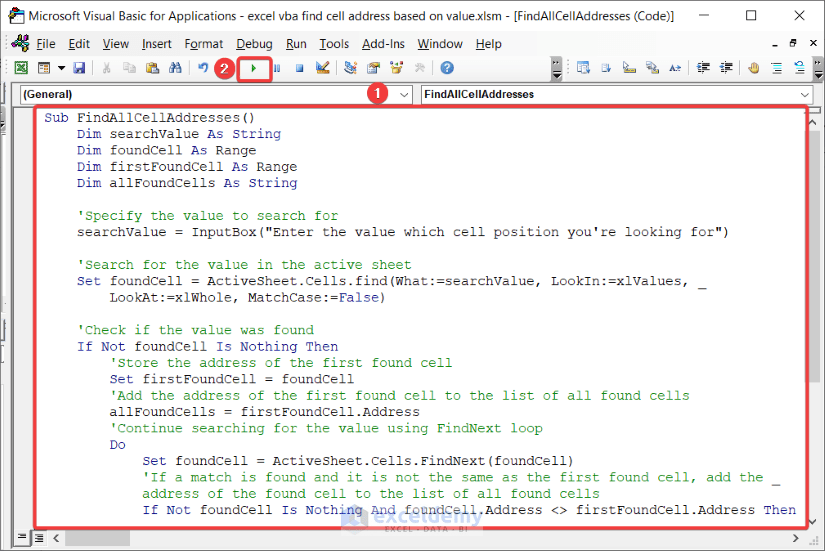Click the Reset stop square icon
Screen dimensions: 825x551
(x=299, y=68)
